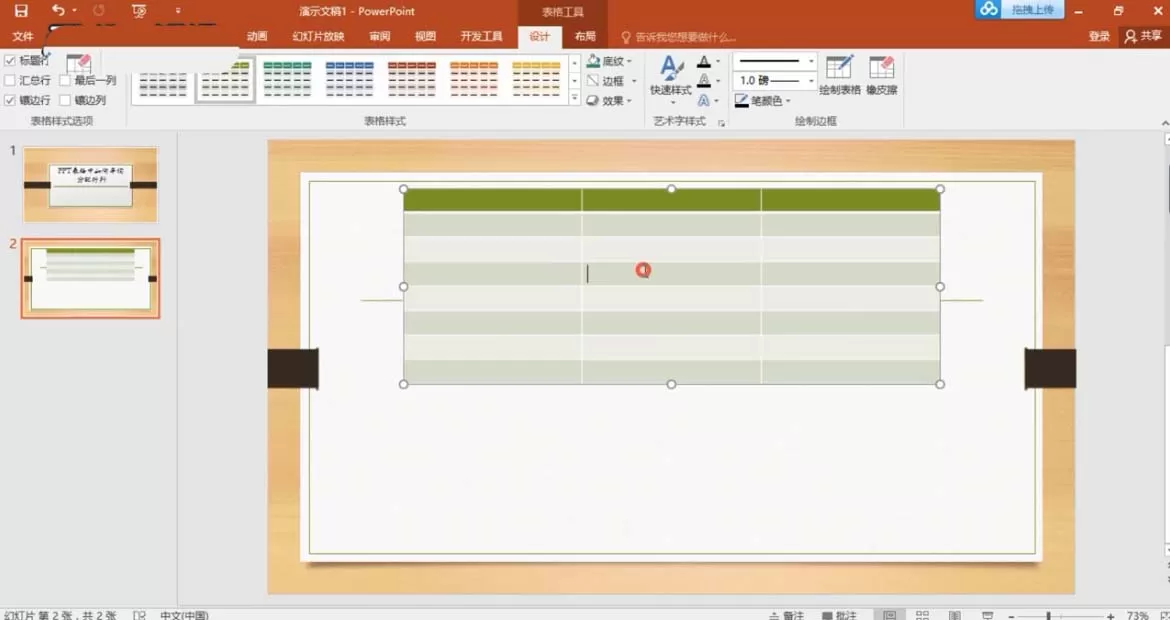Select slide 2 thumbnail

coord(90,278)
